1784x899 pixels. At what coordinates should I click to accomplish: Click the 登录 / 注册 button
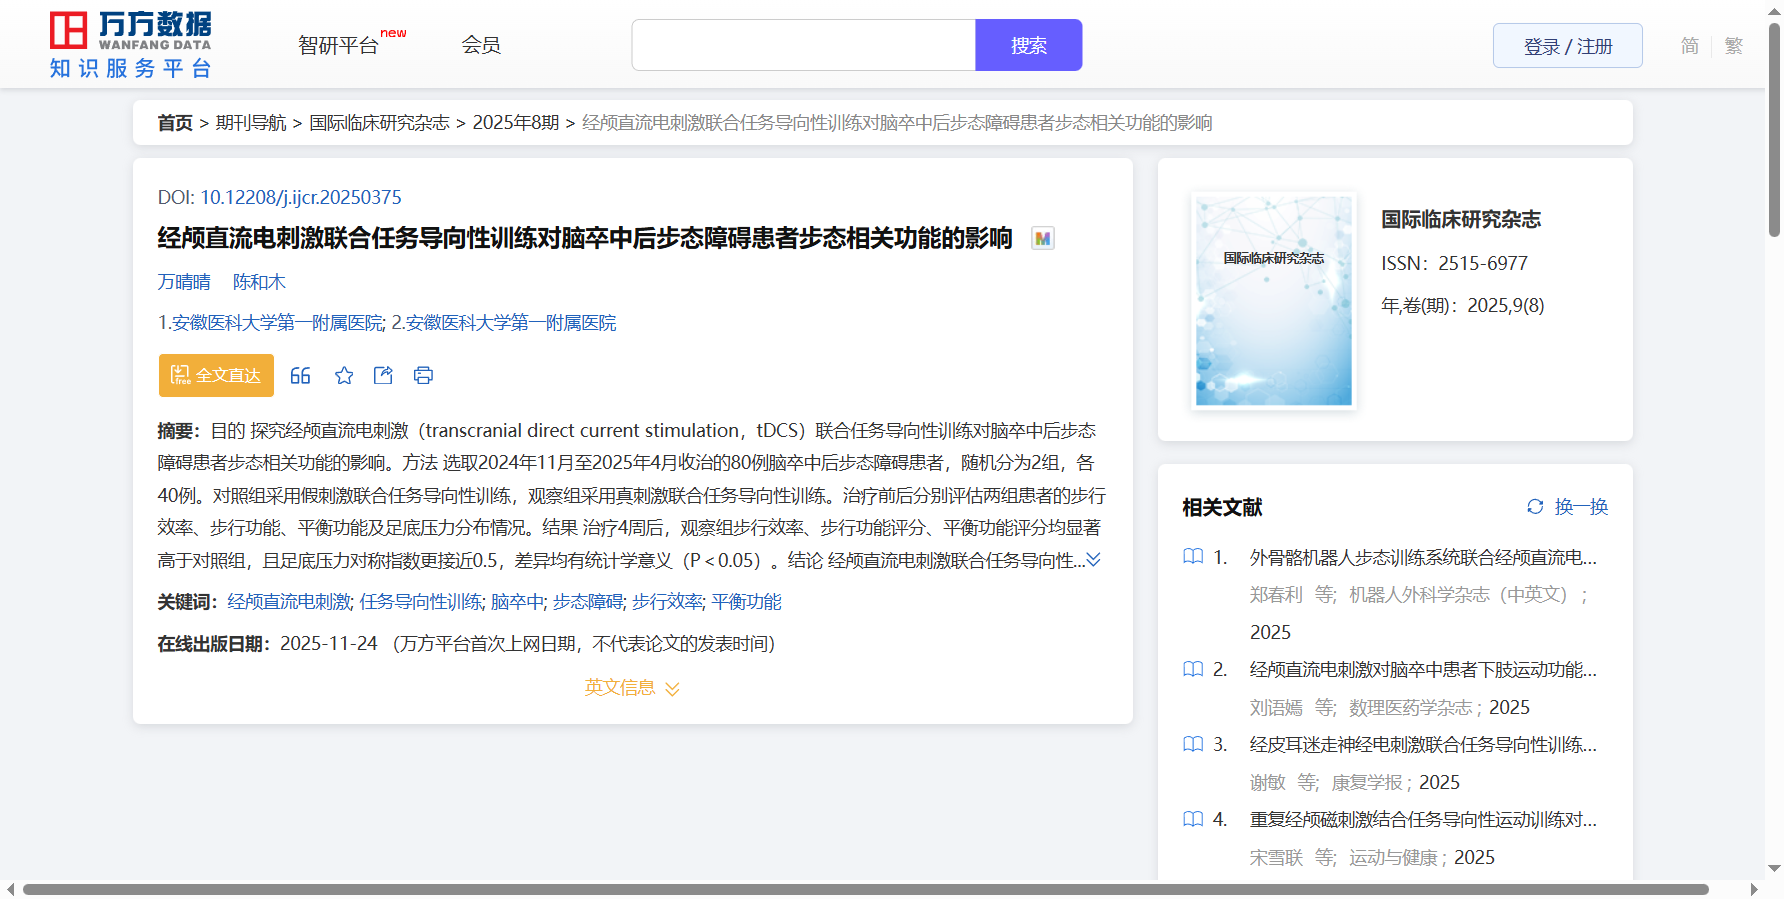(x=1567, y=46)
